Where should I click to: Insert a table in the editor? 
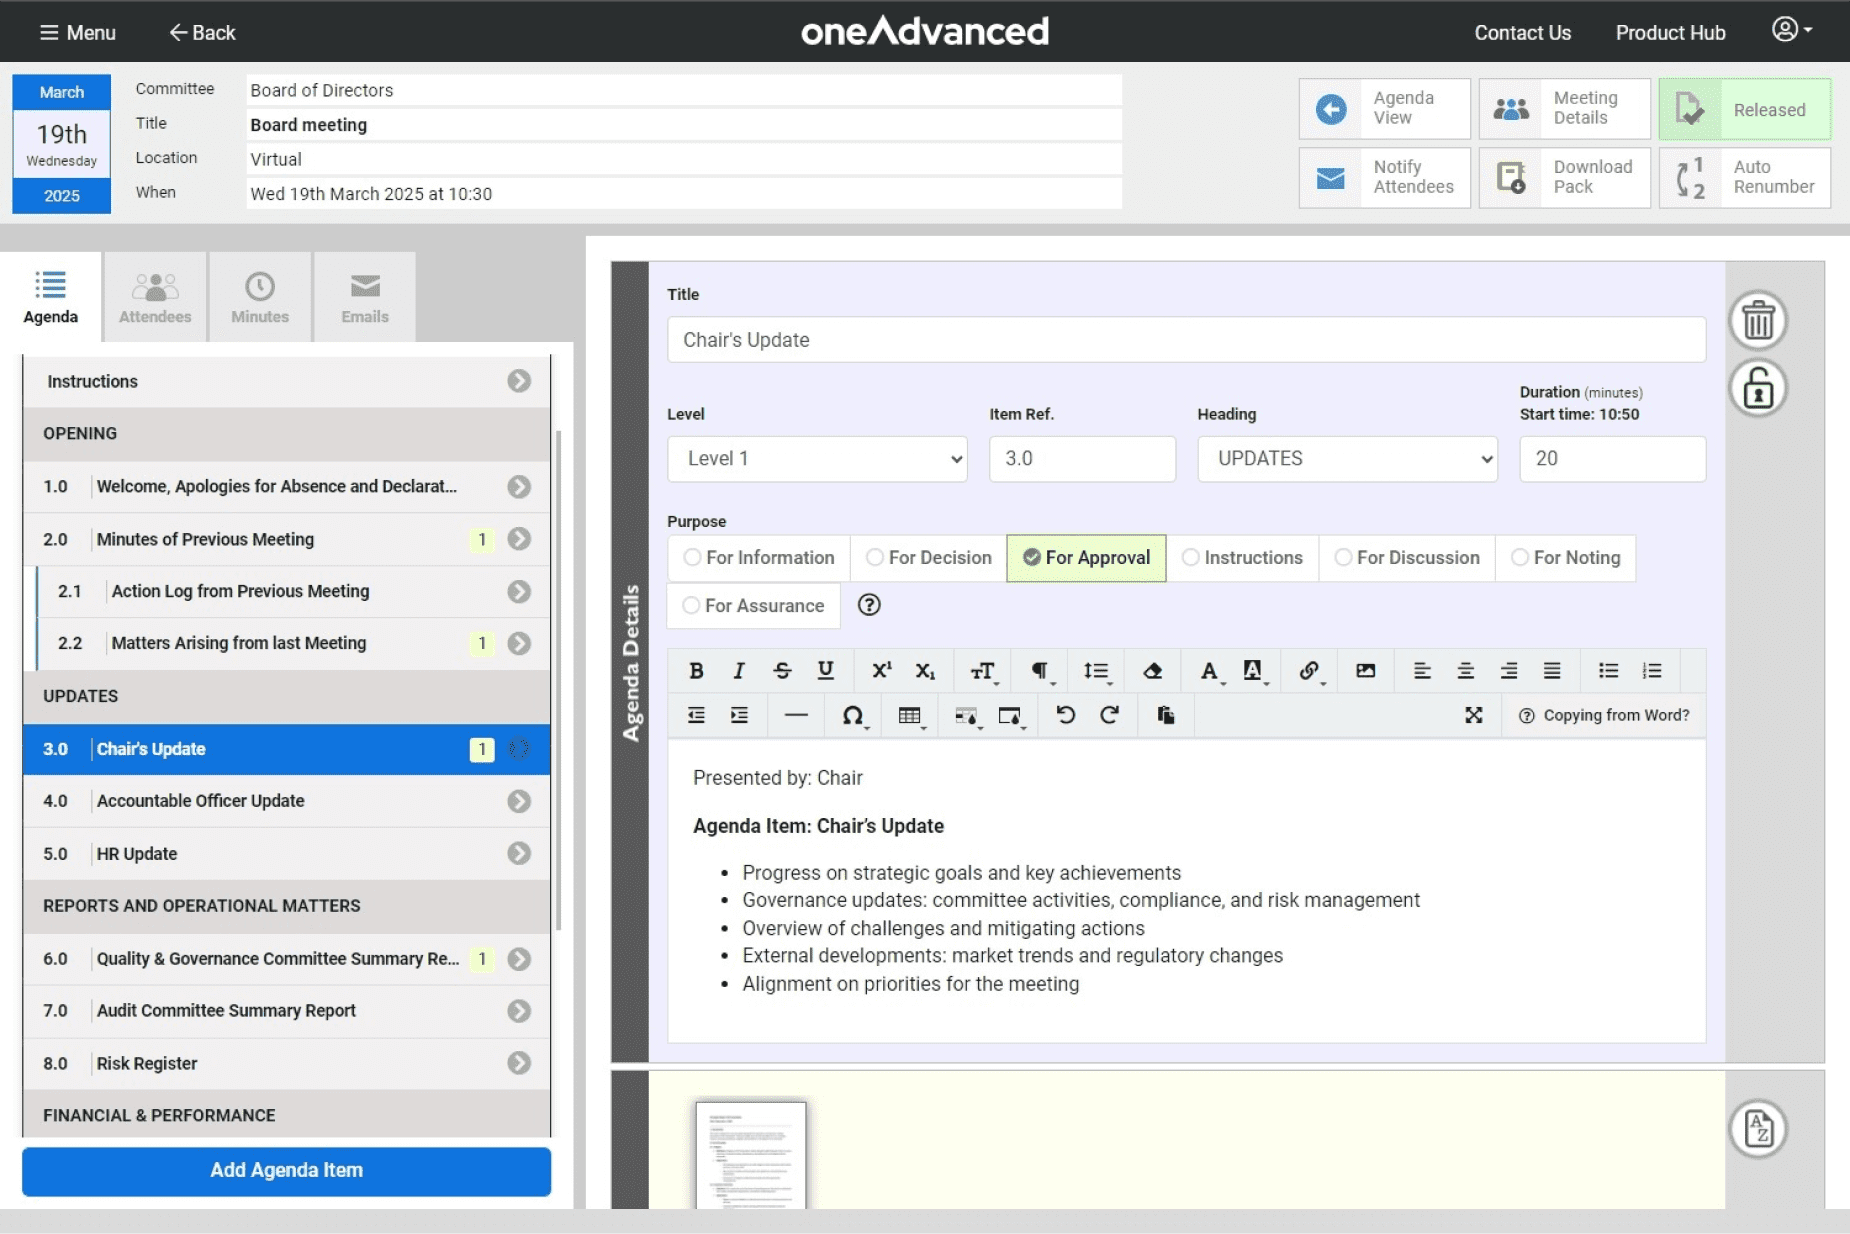pyautogui.click(x=909, y=715)
